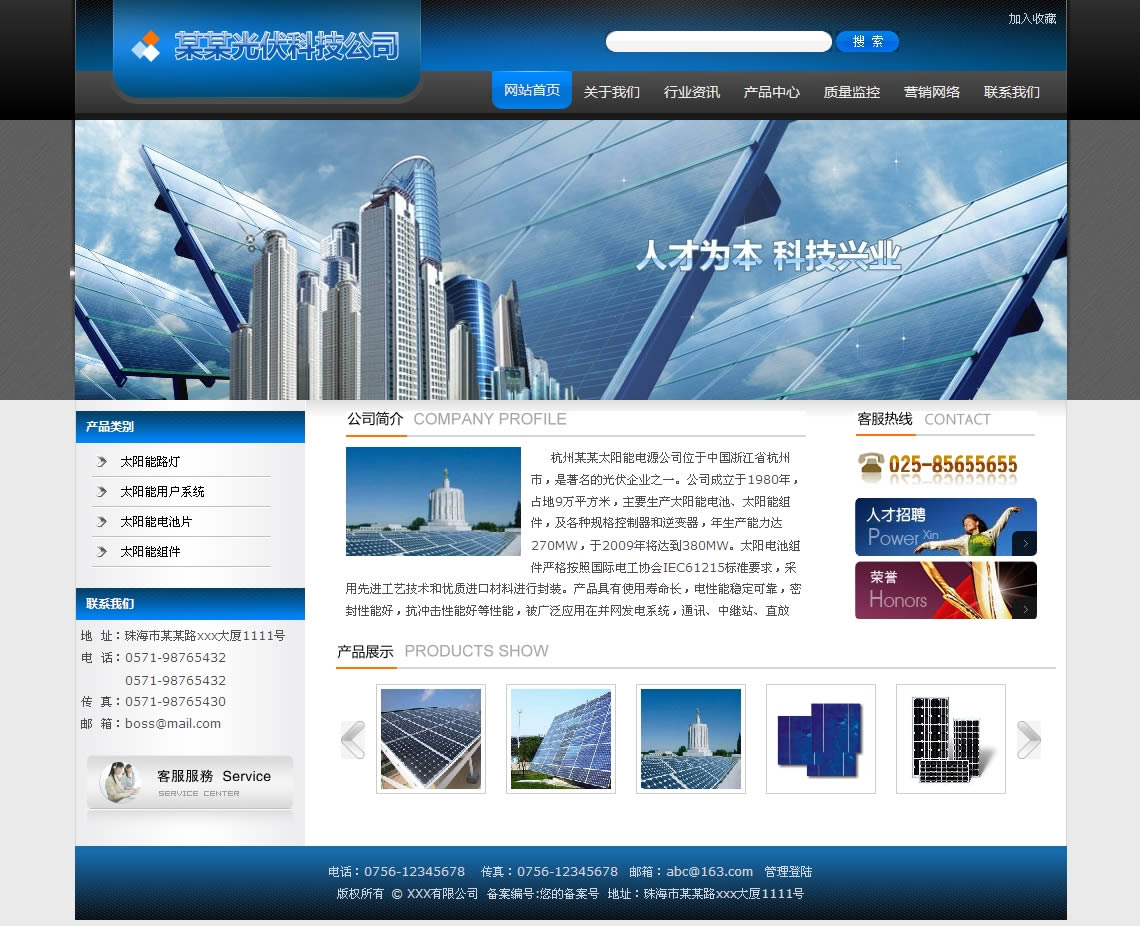Select 太阳能用户系统 product category
The image size is (1140, 926).
pyautogui.click(x=162, y=492)
